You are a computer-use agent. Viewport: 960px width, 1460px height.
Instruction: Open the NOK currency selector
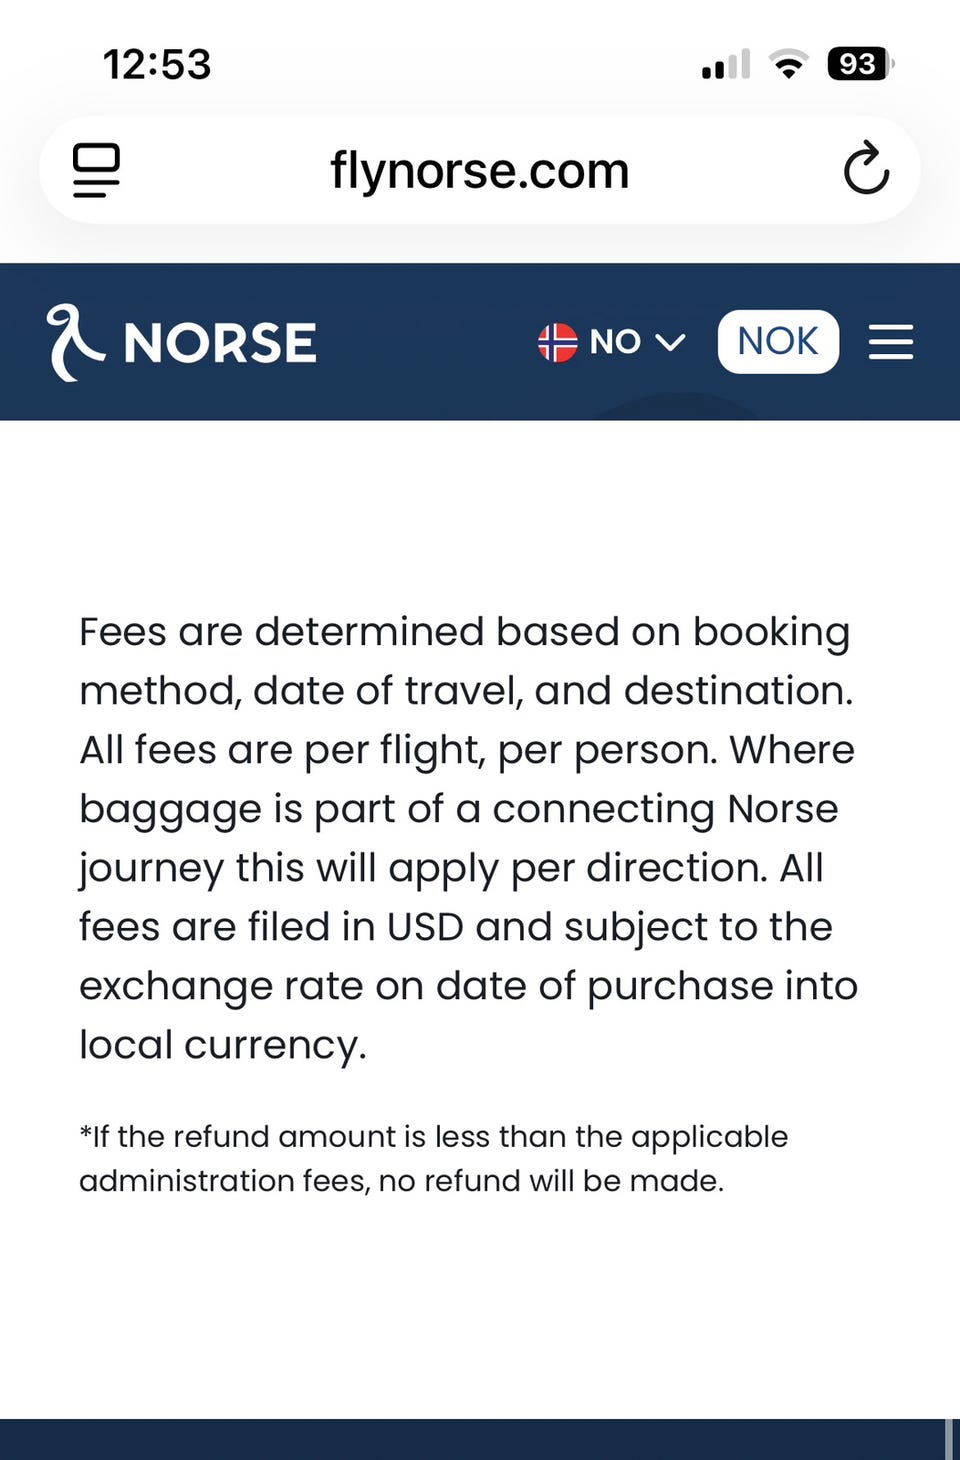(778, 342)
